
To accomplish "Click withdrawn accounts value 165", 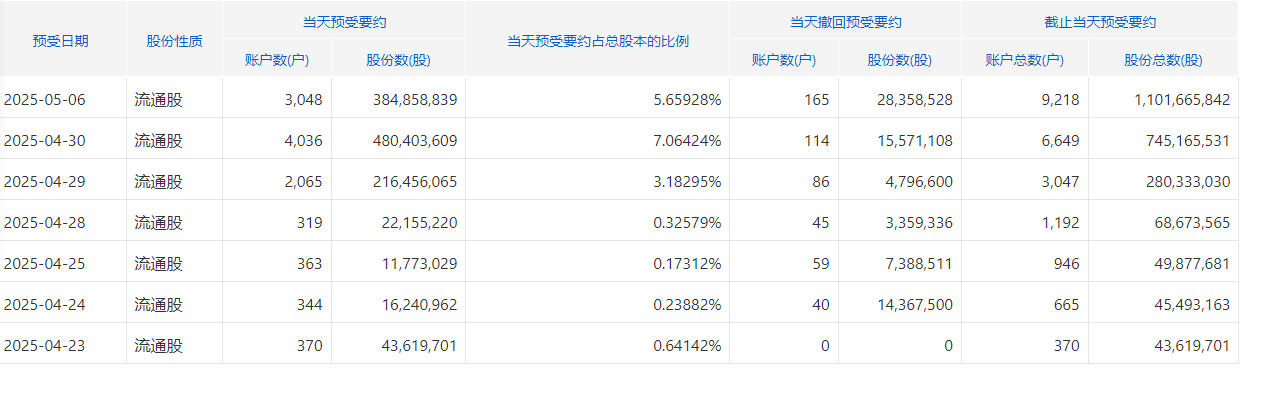I will tap(817, 99).
